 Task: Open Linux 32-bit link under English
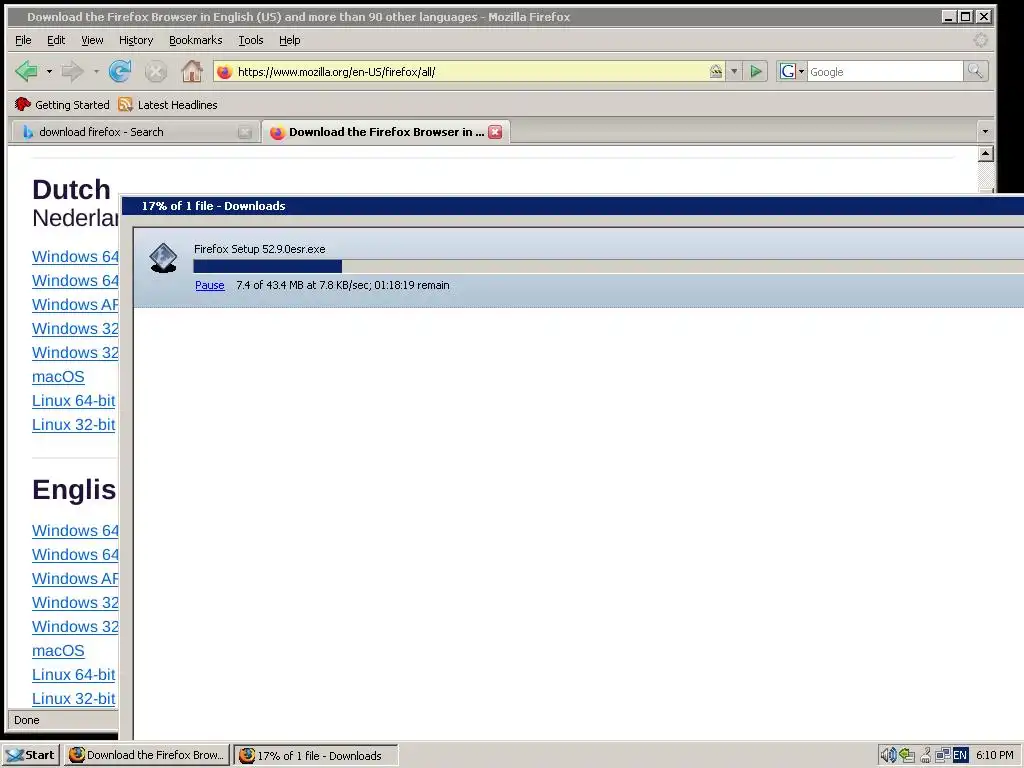click(73, 699)
